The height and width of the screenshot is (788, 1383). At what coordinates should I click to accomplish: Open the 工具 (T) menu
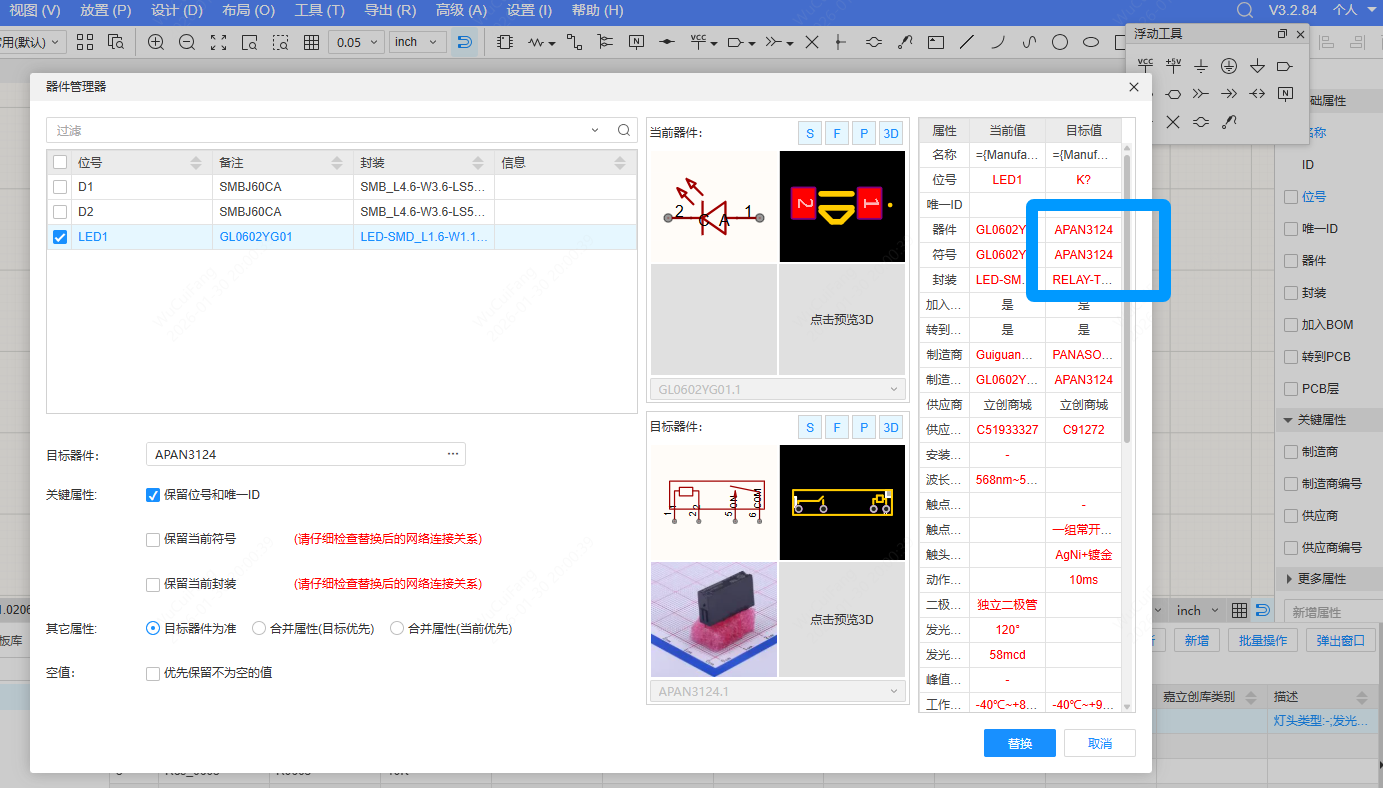[319, 10]
